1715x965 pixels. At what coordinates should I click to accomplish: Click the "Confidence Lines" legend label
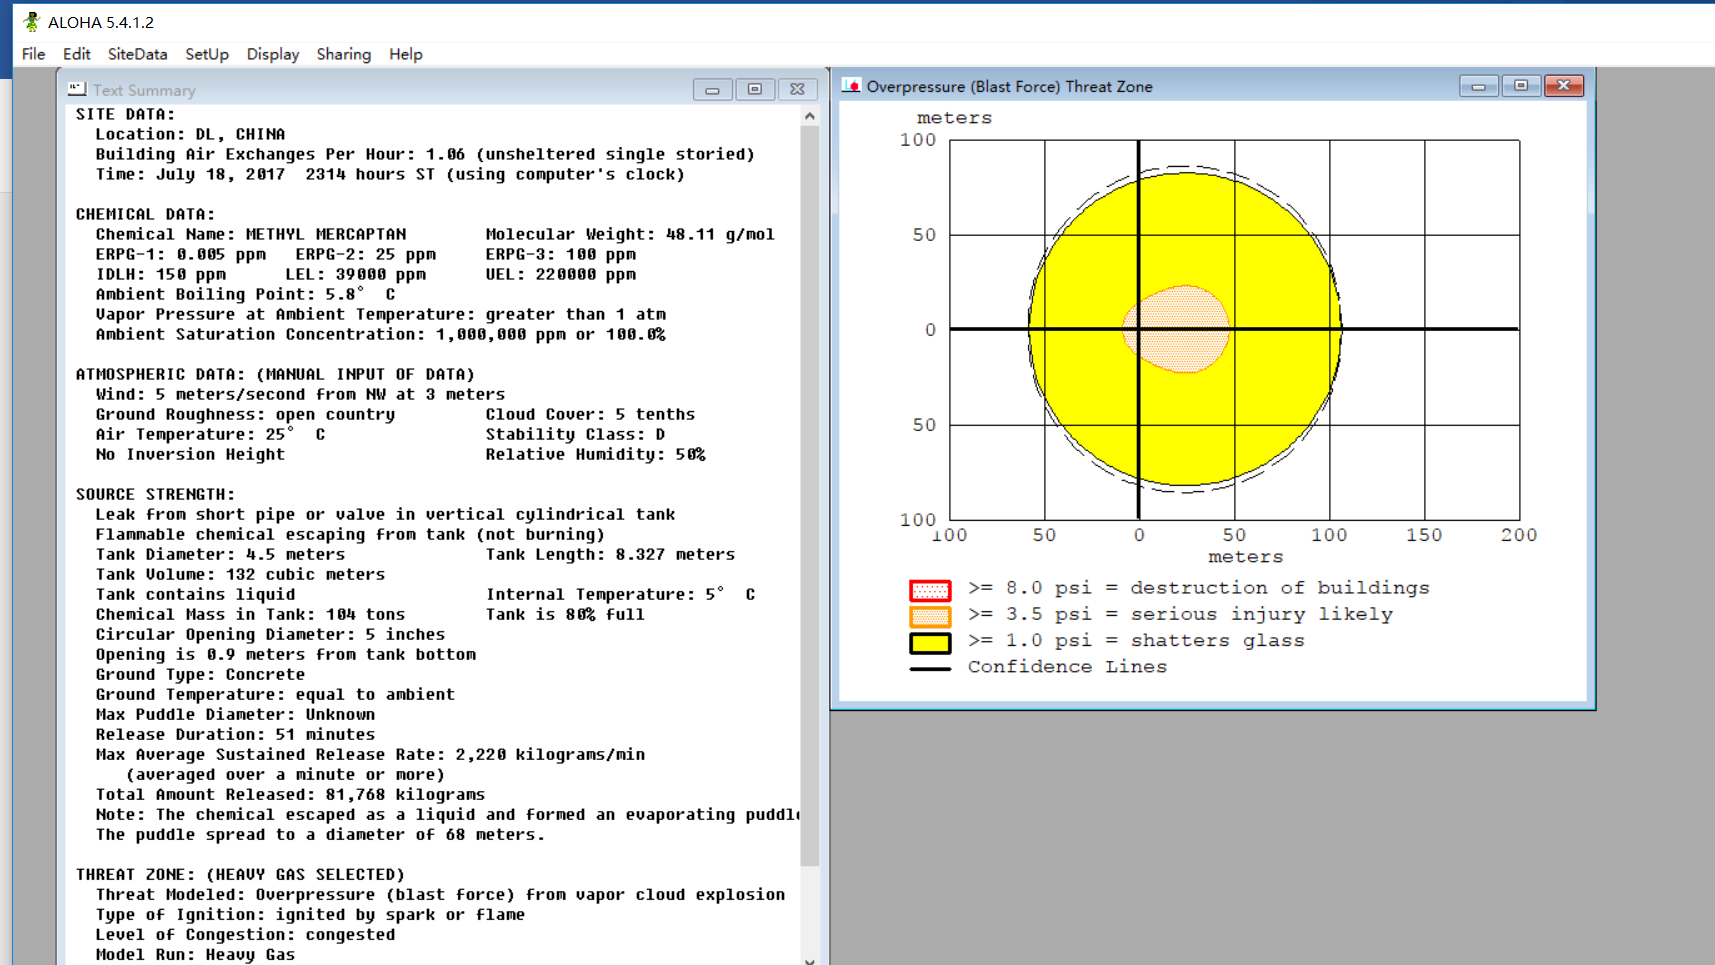tap(1067, 666)
